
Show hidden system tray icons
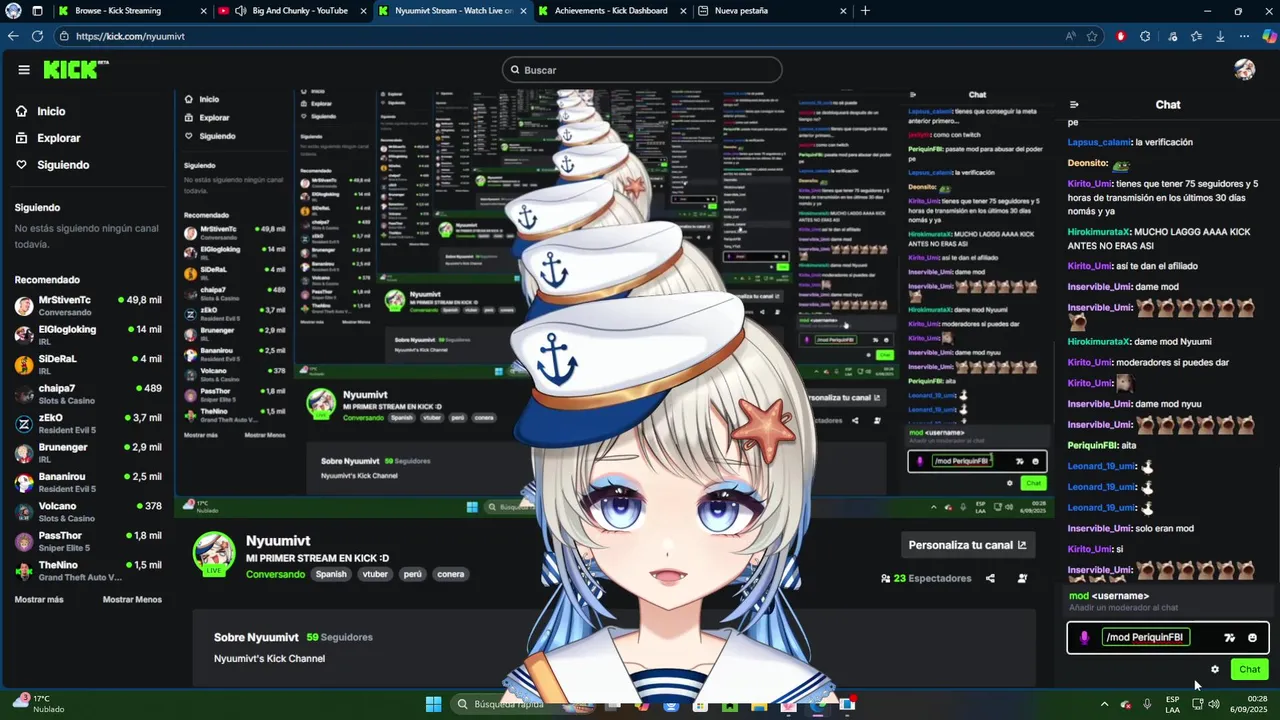pos(1104,704)
